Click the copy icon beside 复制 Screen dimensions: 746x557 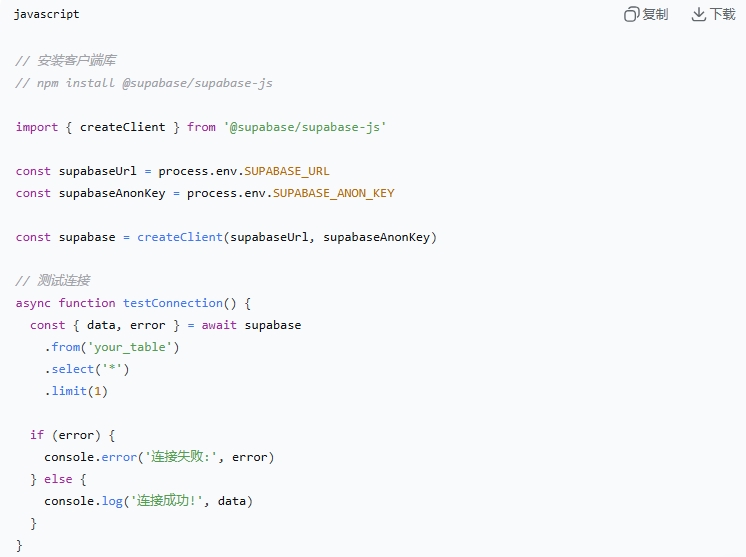pyautogui.click(x=632, y=15)
